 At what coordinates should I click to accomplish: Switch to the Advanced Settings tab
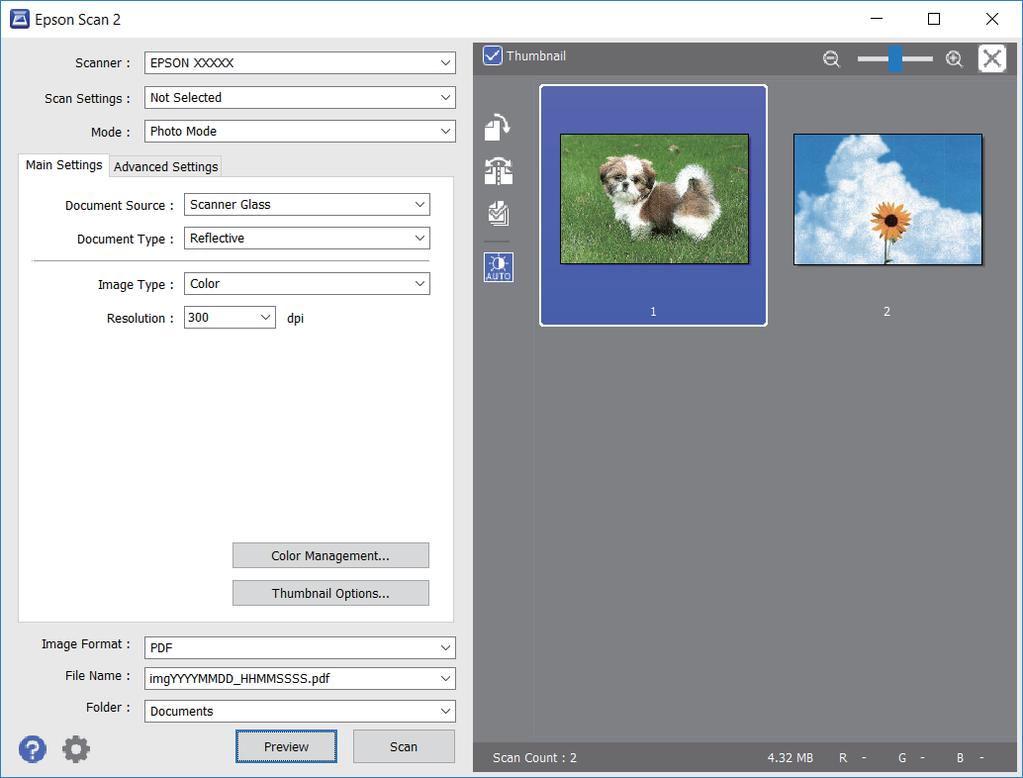click(166, 166)
